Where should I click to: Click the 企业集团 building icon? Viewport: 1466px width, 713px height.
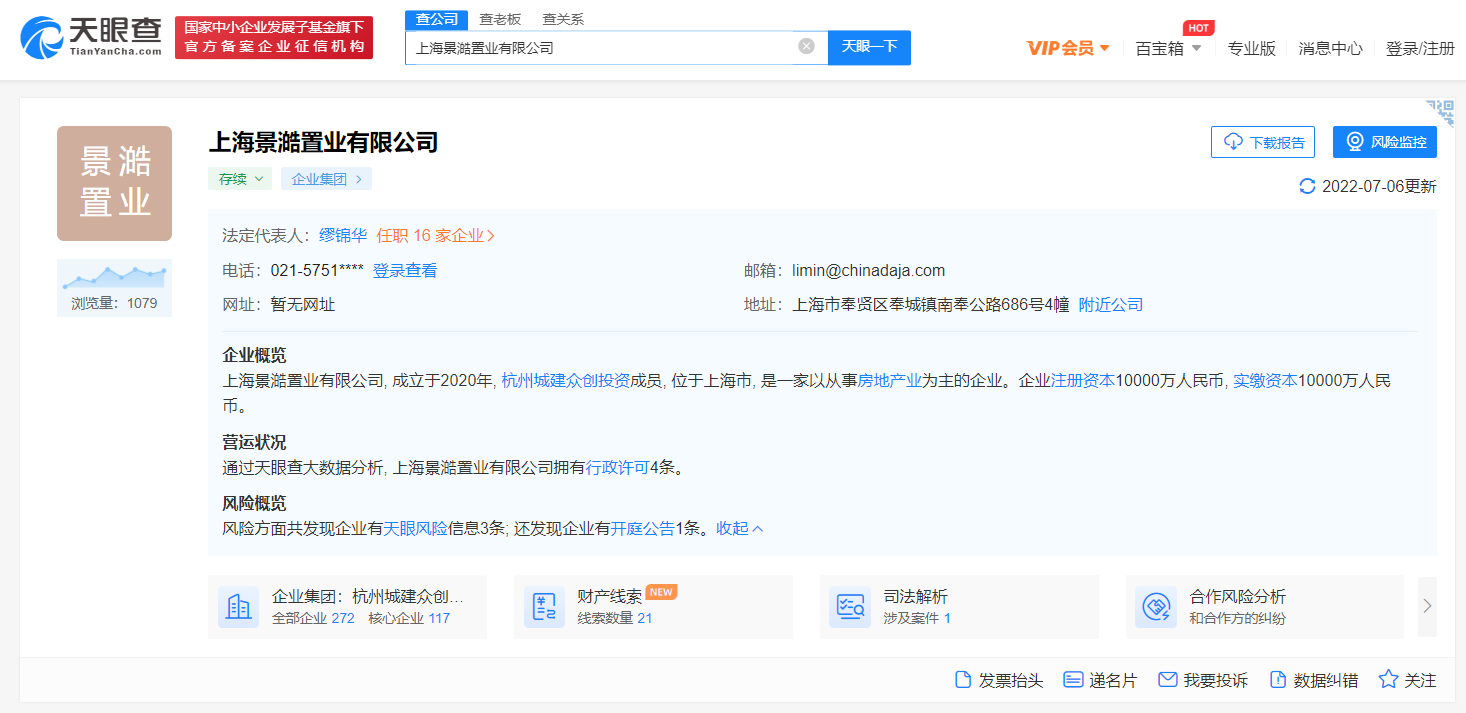pyautogui.click(x=238, y=607)
